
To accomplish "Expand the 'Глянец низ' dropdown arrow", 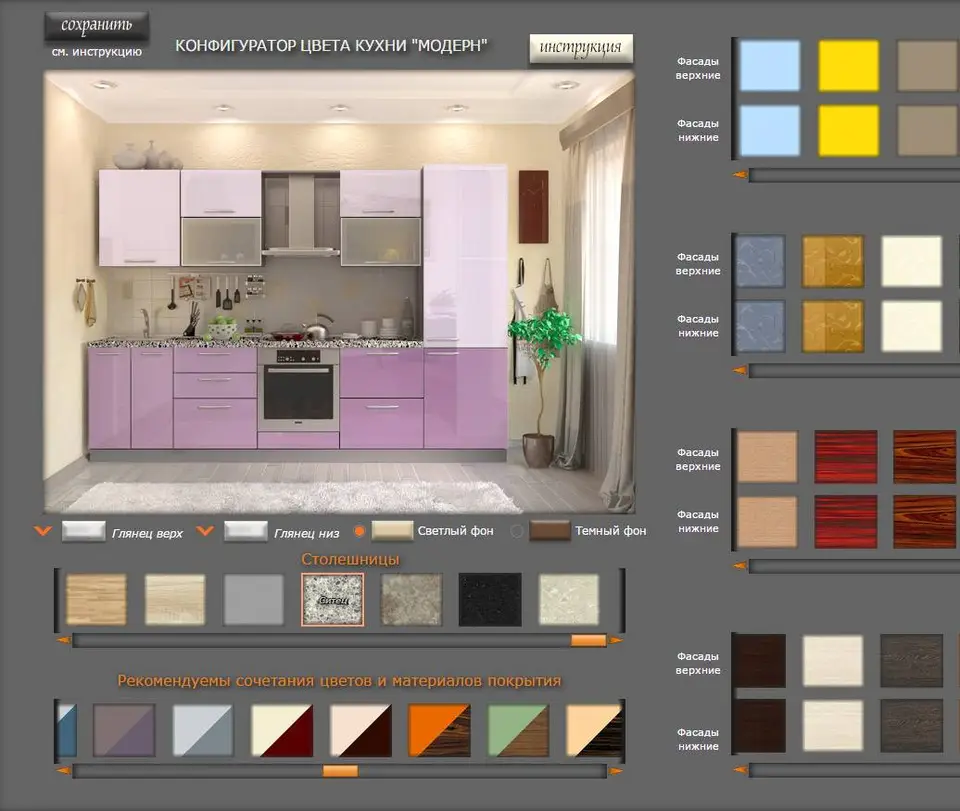I will pos(205,531).
